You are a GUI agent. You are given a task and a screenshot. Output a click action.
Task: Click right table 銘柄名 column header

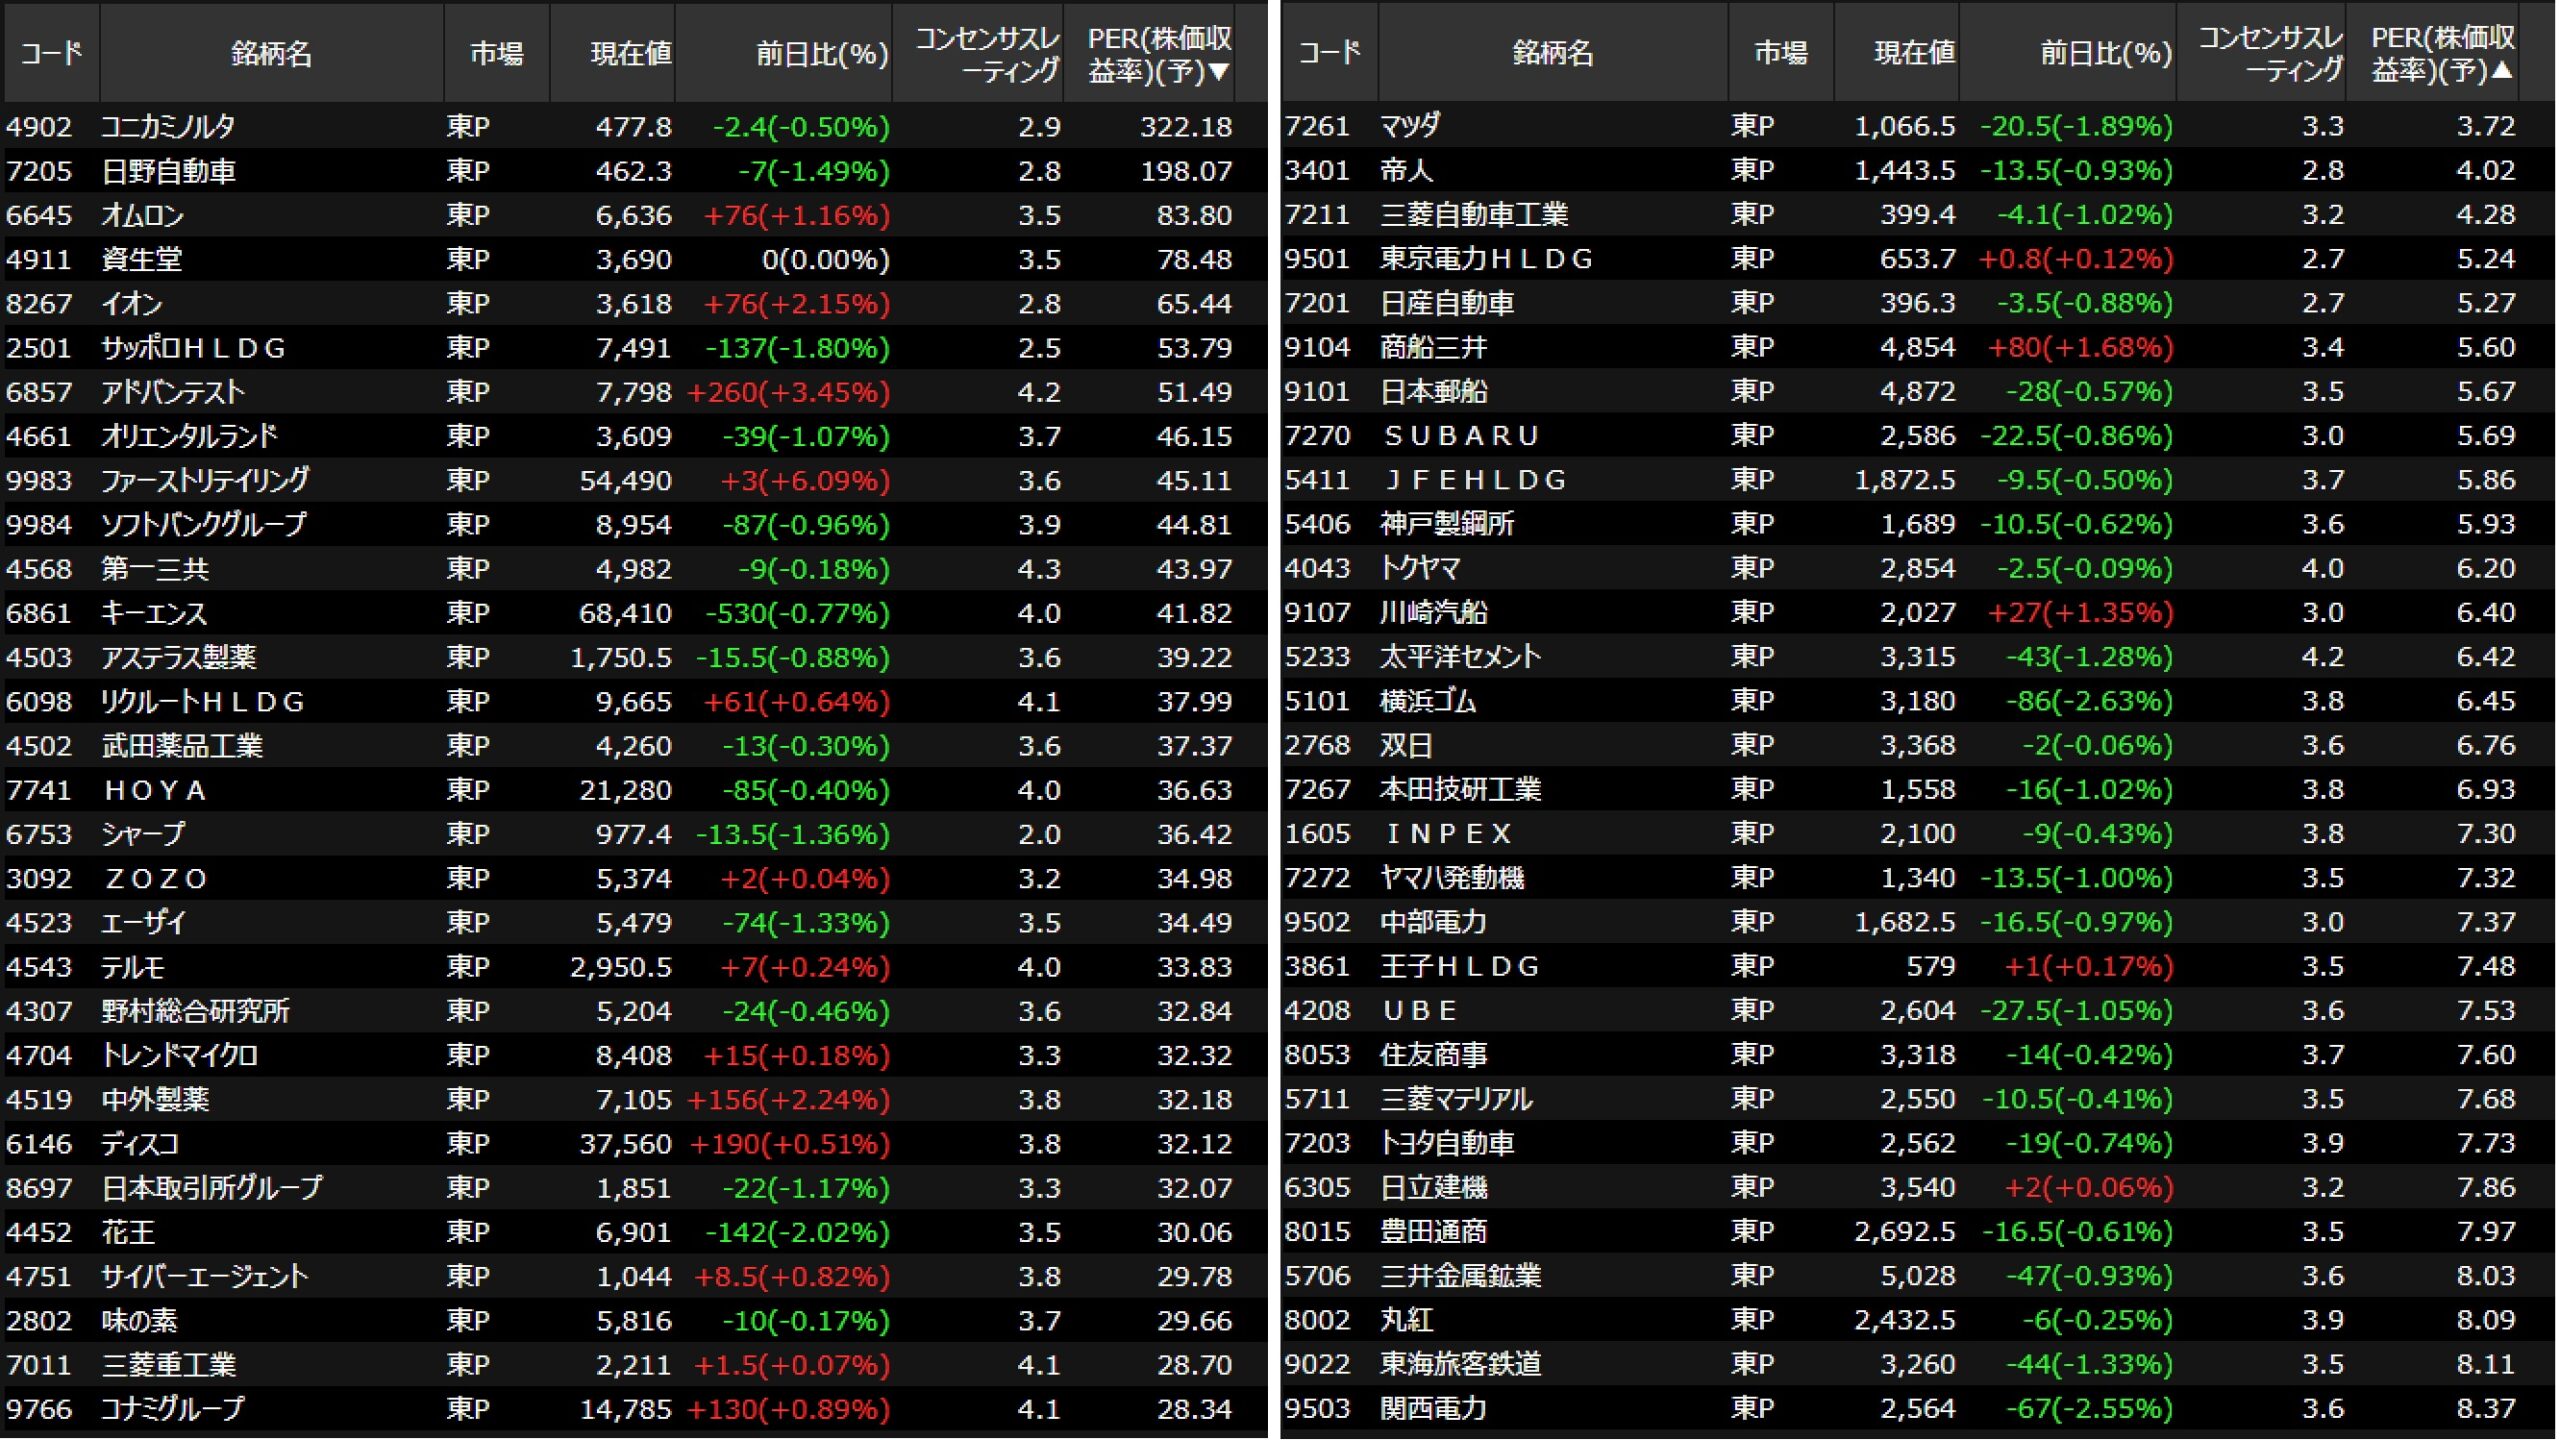pyautogui.click(x=1552, y=53)
